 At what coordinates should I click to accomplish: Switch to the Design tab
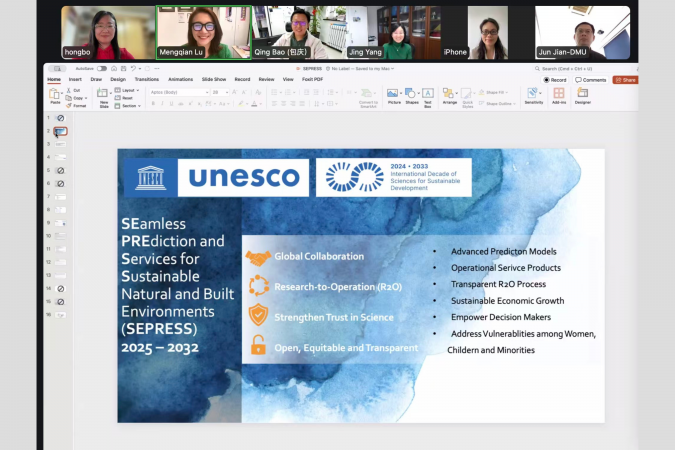point(118,79)
